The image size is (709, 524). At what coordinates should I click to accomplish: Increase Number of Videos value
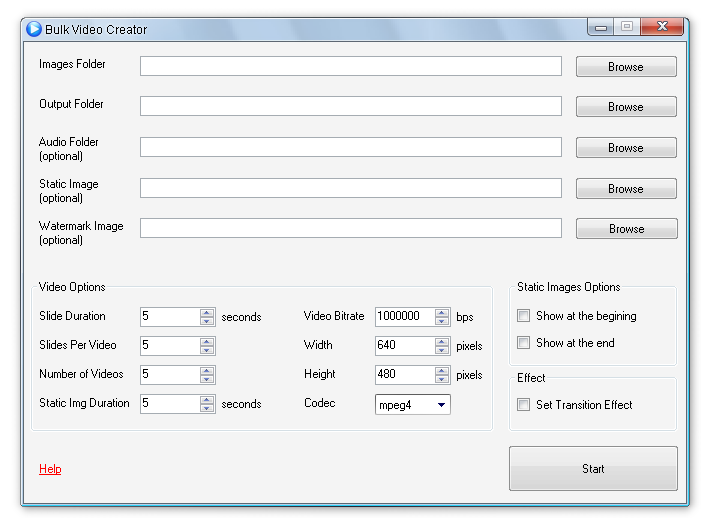[207, 370]
